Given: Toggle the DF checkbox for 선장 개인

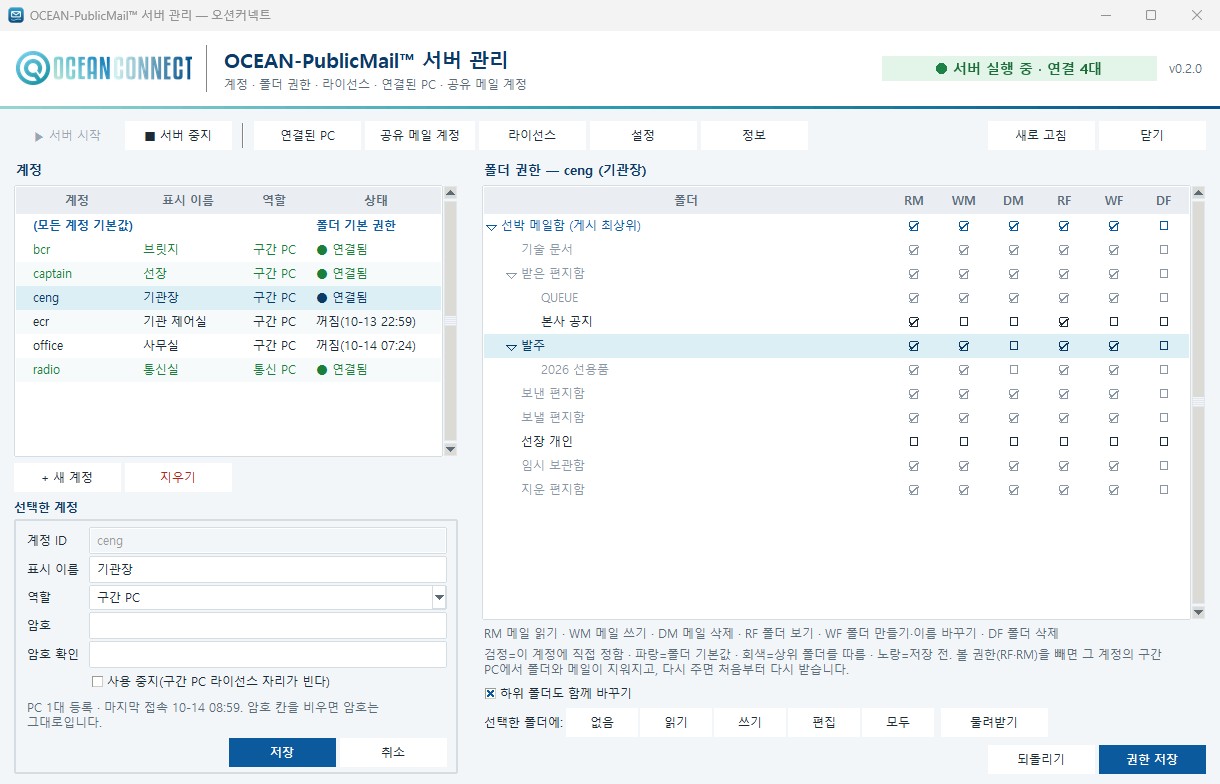Looking at the screenshot, I should point(1164,442).
